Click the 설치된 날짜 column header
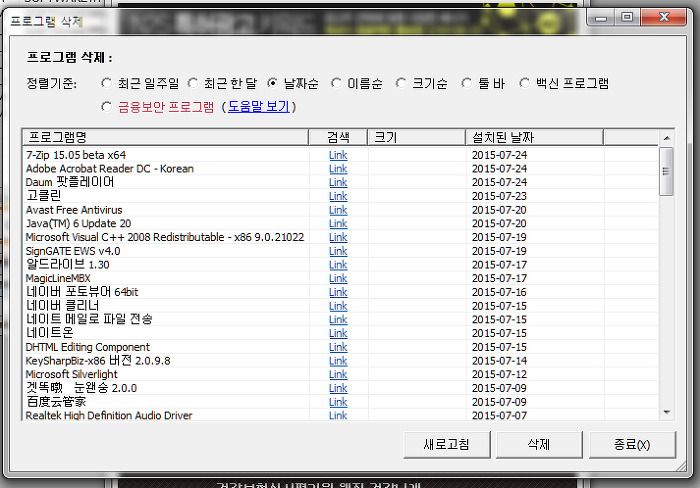Viewport: 700px width, 488px height. tap(534, 137)
